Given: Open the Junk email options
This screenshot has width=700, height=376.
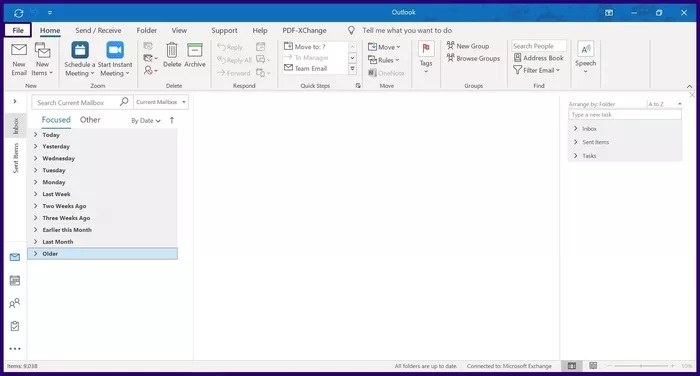Looking at the screenshot, I should coord(150,70).
